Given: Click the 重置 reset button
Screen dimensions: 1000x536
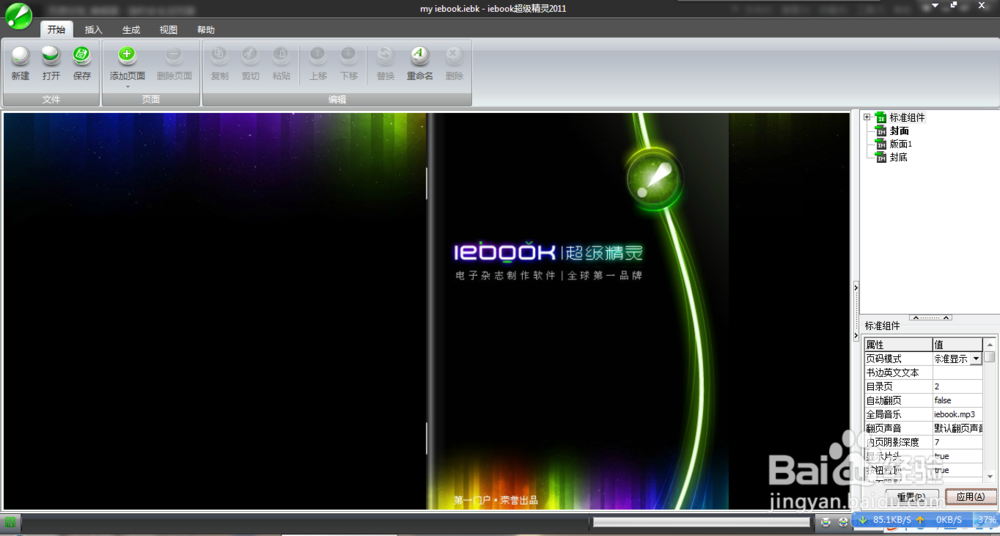Looking at the screenshot, I should [912, 496].
